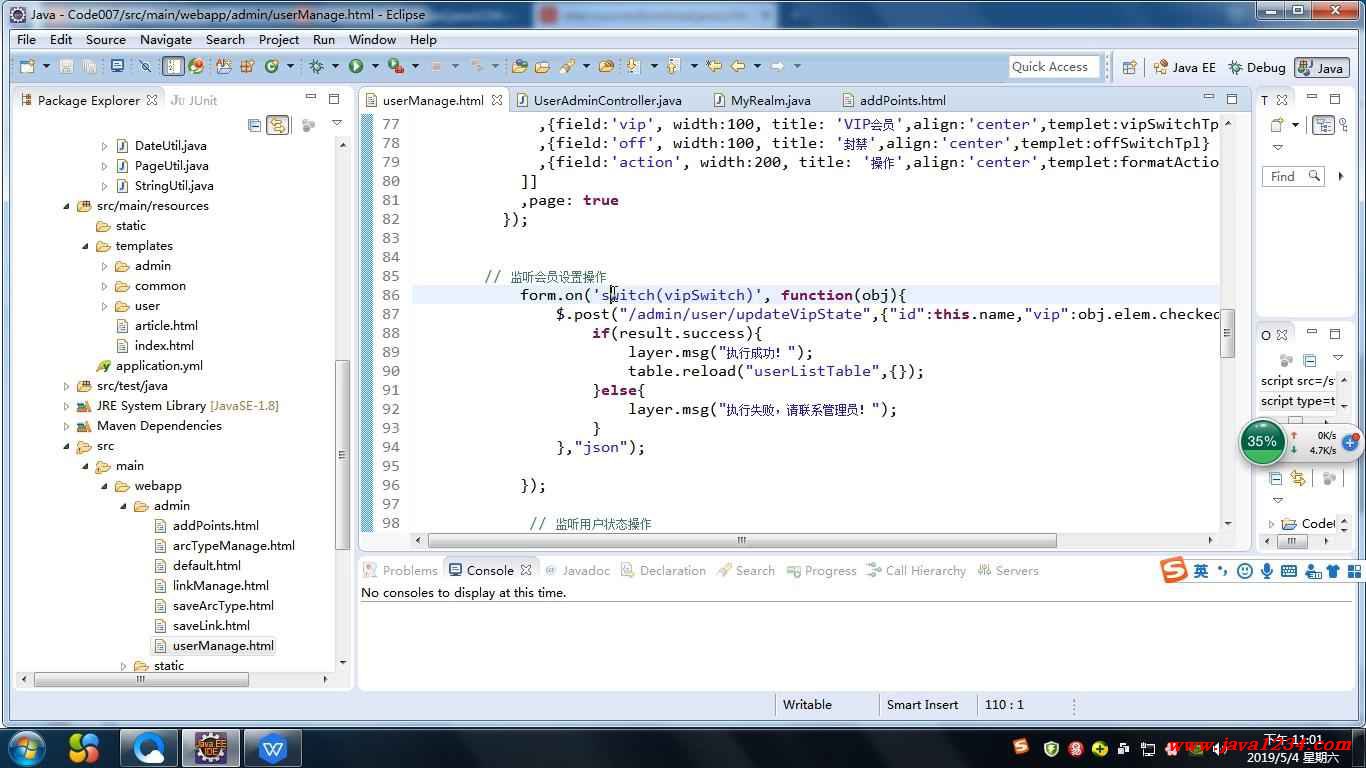Click the Last Edit Location arrow icon
Viewport: 1366px width, 768px height.
pos(713,66)
